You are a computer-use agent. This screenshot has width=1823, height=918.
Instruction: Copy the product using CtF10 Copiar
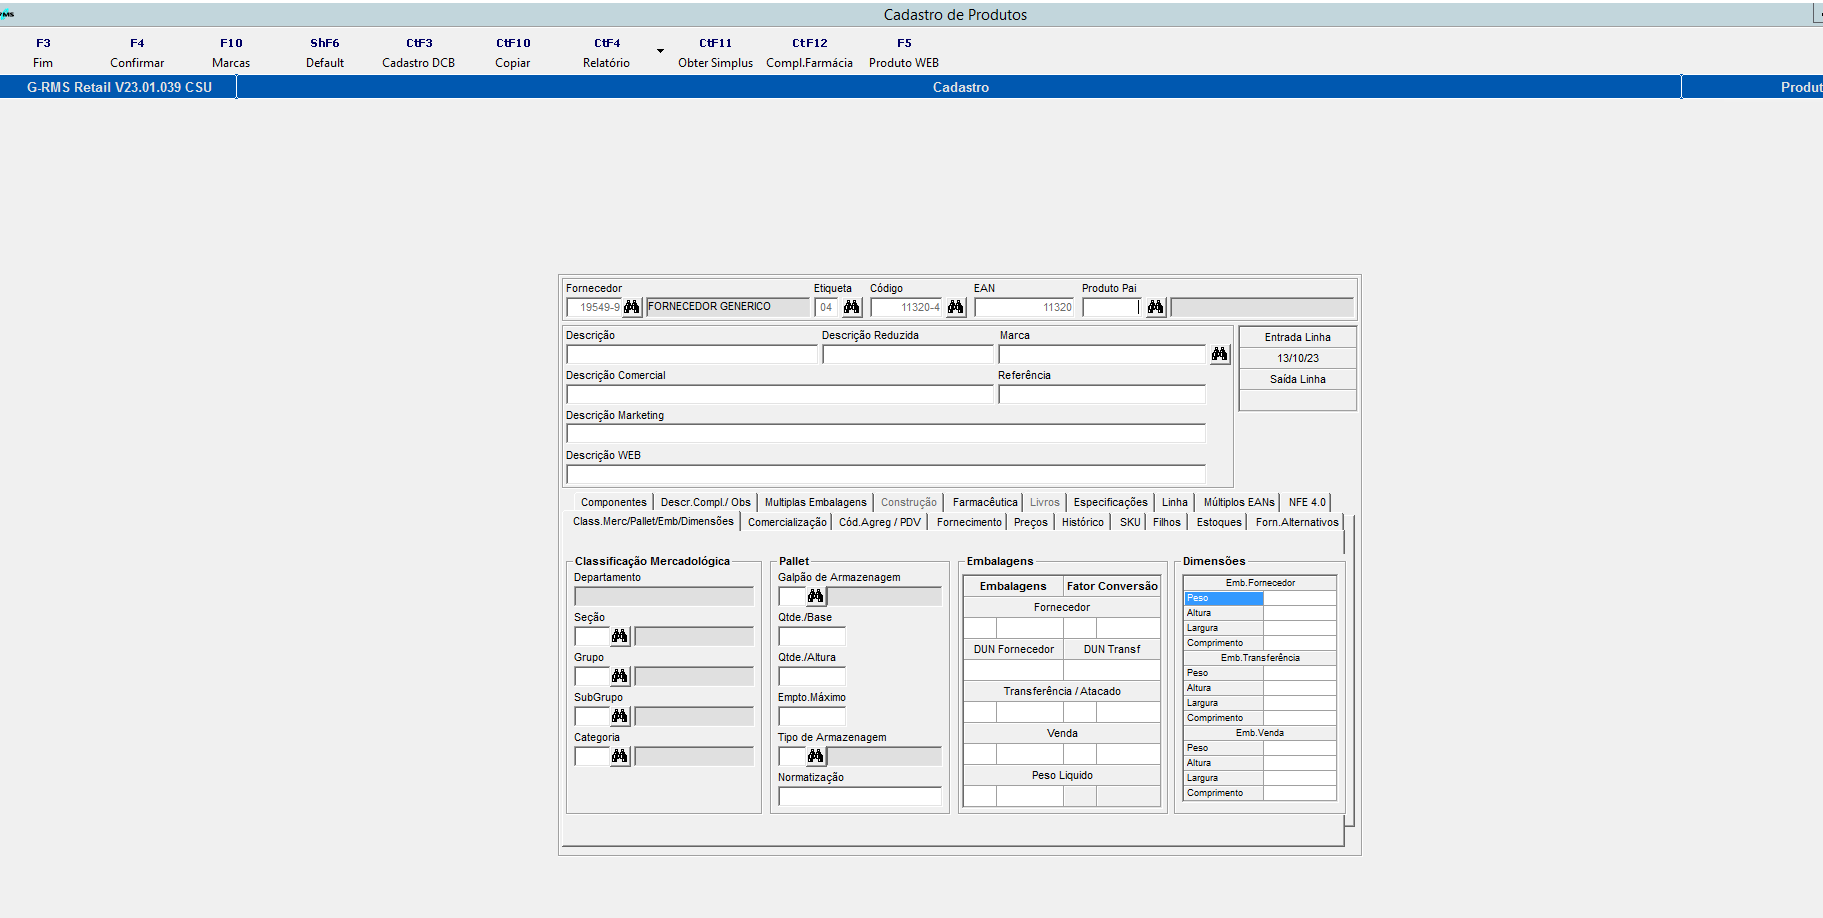[x=513, y=52]
